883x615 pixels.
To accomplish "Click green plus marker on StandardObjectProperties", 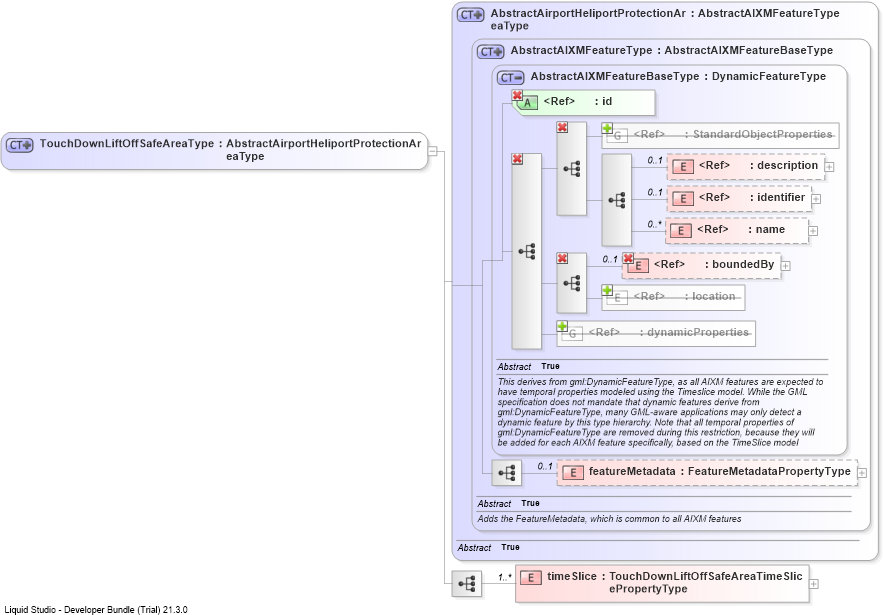I will [x=607, y=128].
